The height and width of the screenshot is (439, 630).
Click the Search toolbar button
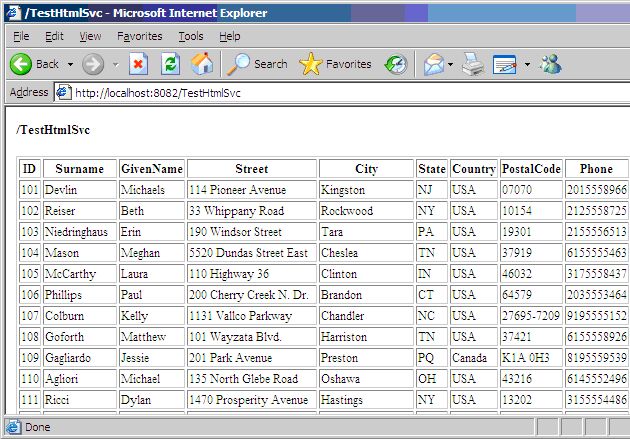coord(257,64)
